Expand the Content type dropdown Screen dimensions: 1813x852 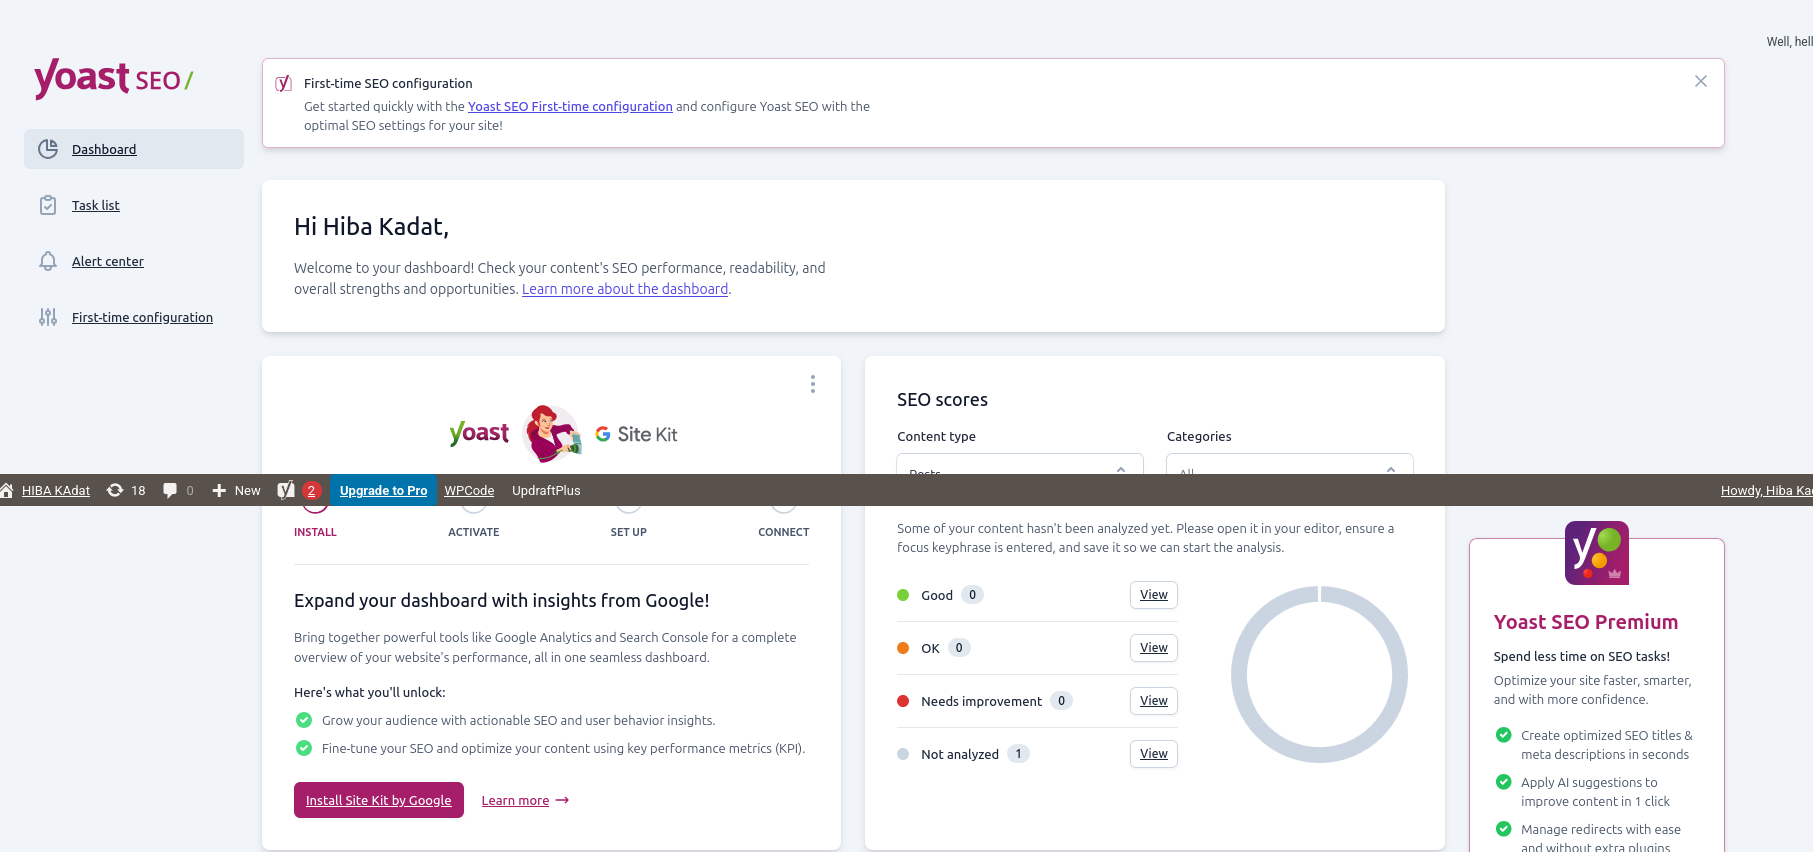pyautogui.click(x=1020, y=464)
